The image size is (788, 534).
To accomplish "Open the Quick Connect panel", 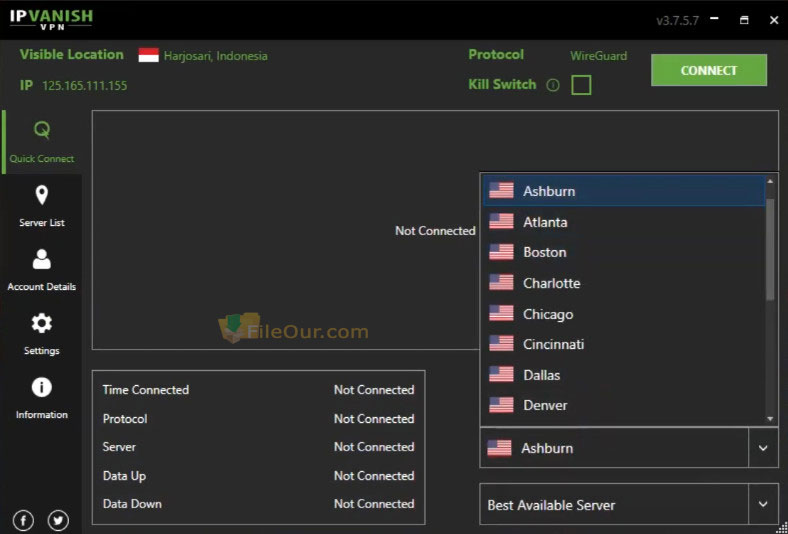I will [x=42, y=143].
